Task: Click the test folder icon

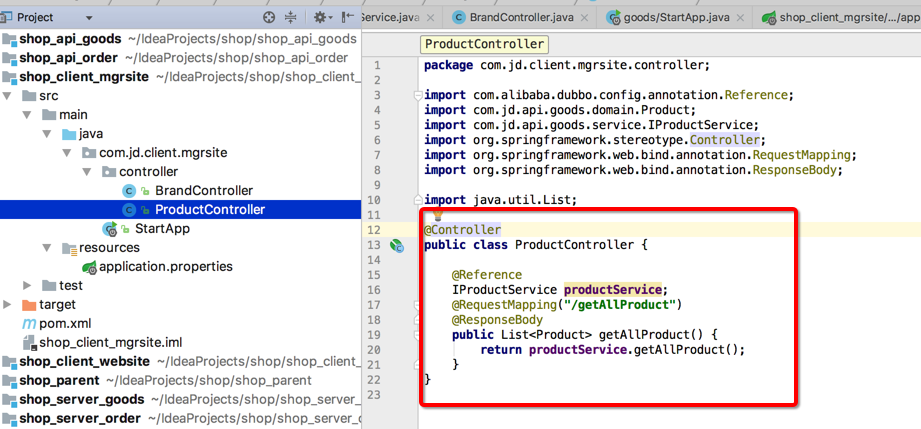Action: point(49,286)
